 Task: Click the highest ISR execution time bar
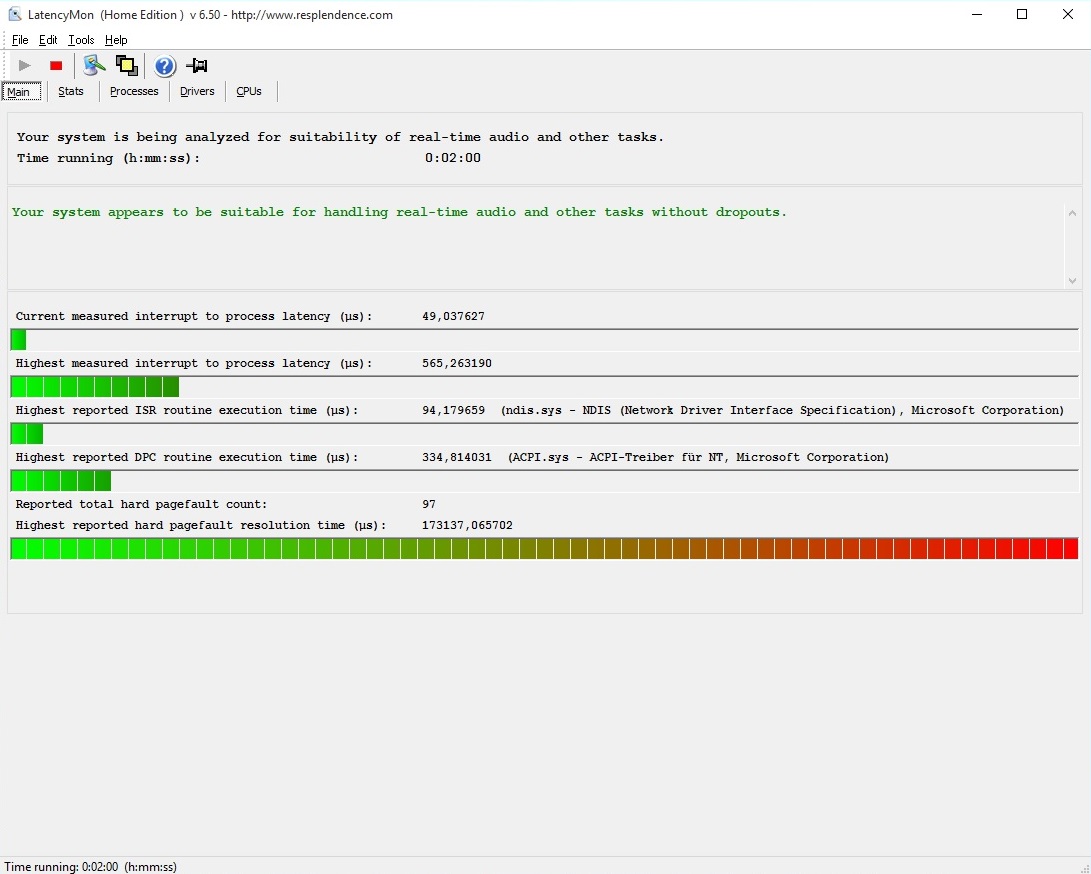545,434
